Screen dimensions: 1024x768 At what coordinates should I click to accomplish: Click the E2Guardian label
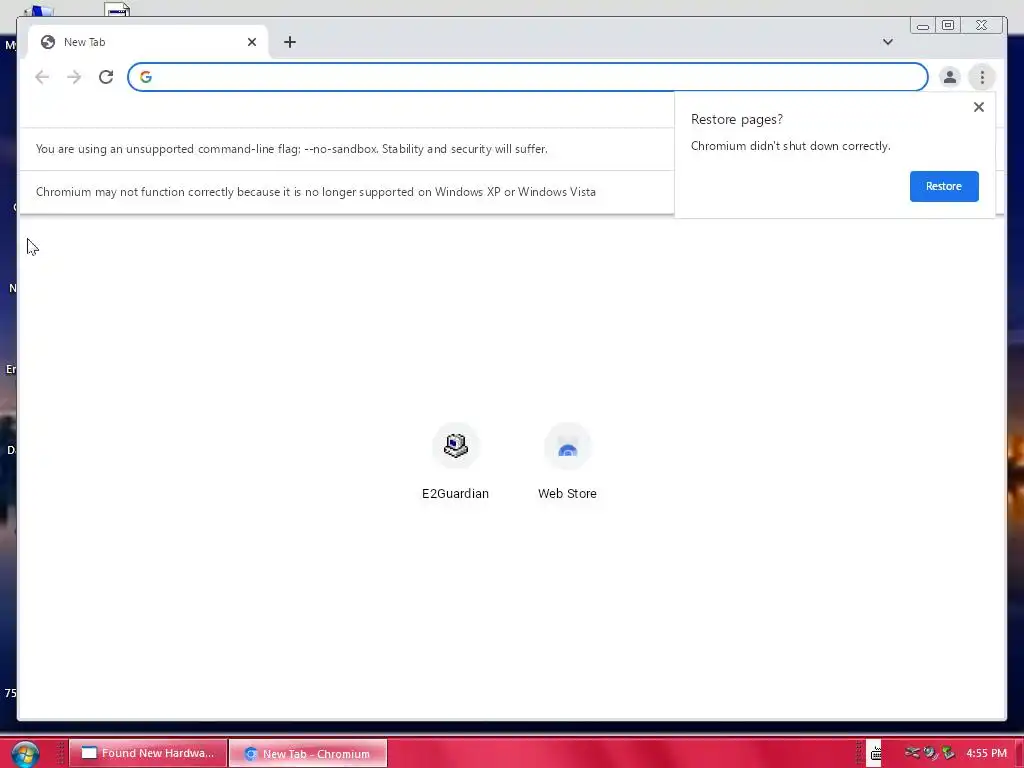point(455,494)
